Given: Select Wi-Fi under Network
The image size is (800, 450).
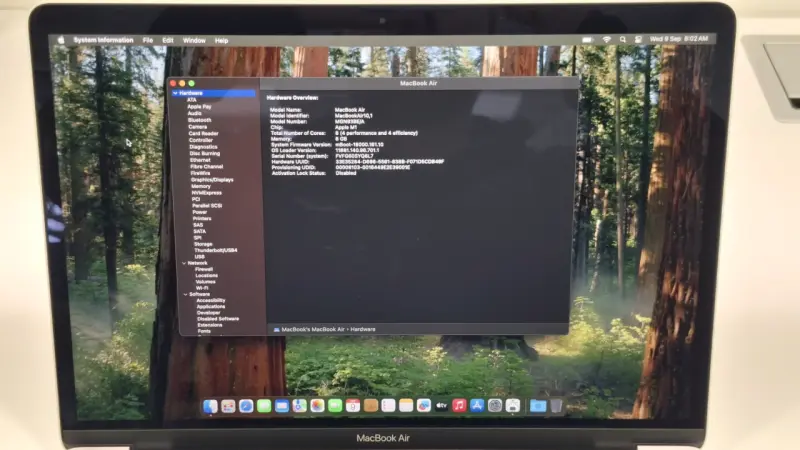Looking at the screenshot, I should (x=202, y=288).
